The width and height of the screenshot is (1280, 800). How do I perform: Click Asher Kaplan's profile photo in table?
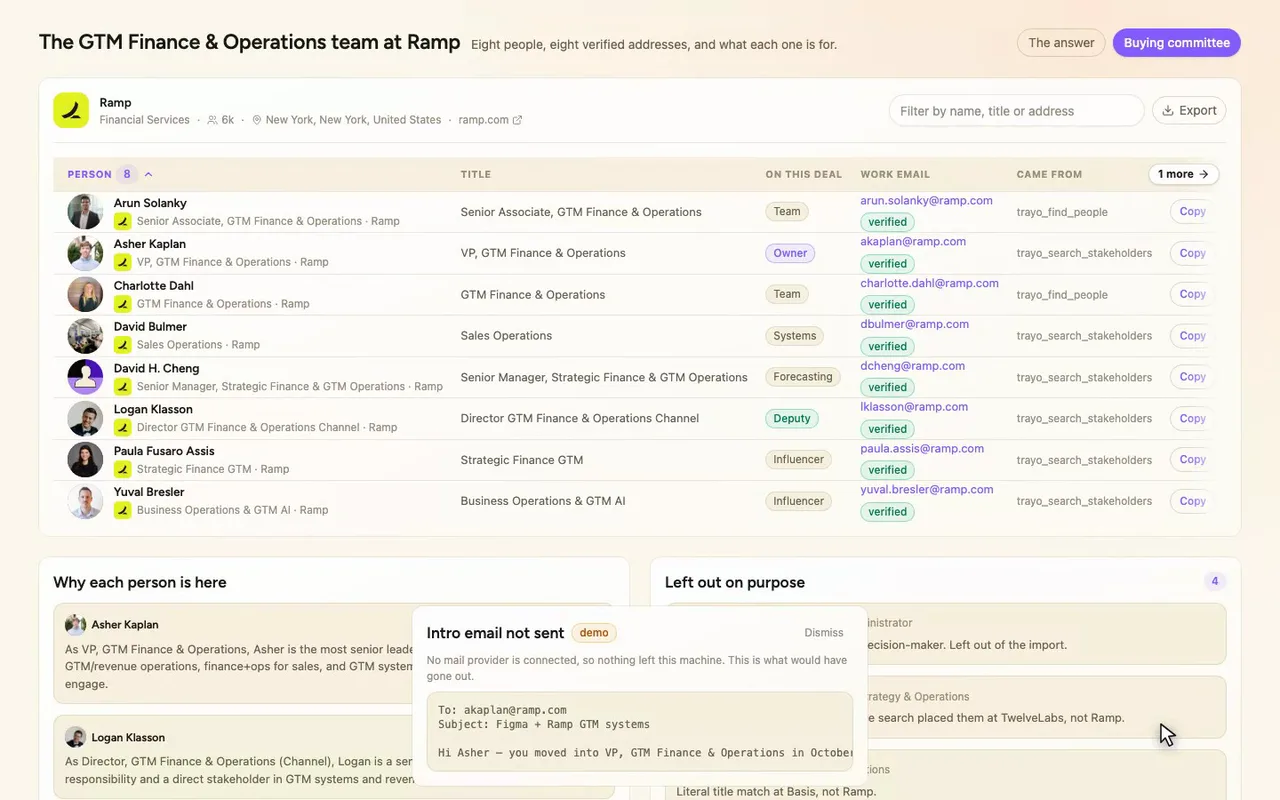click(85, 253)
